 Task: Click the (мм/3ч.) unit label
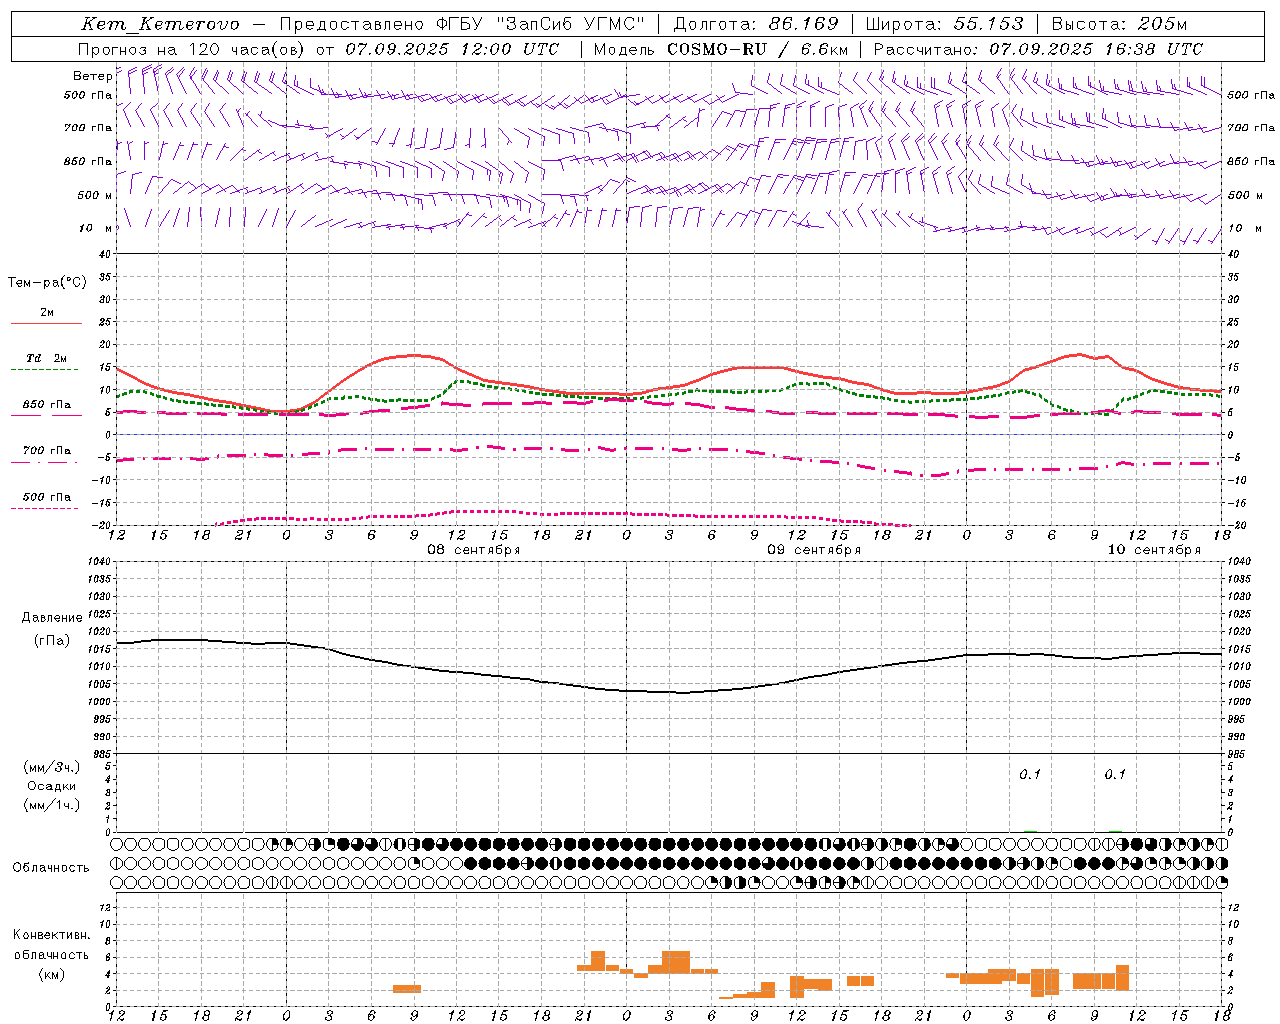(x=51, y=767)
